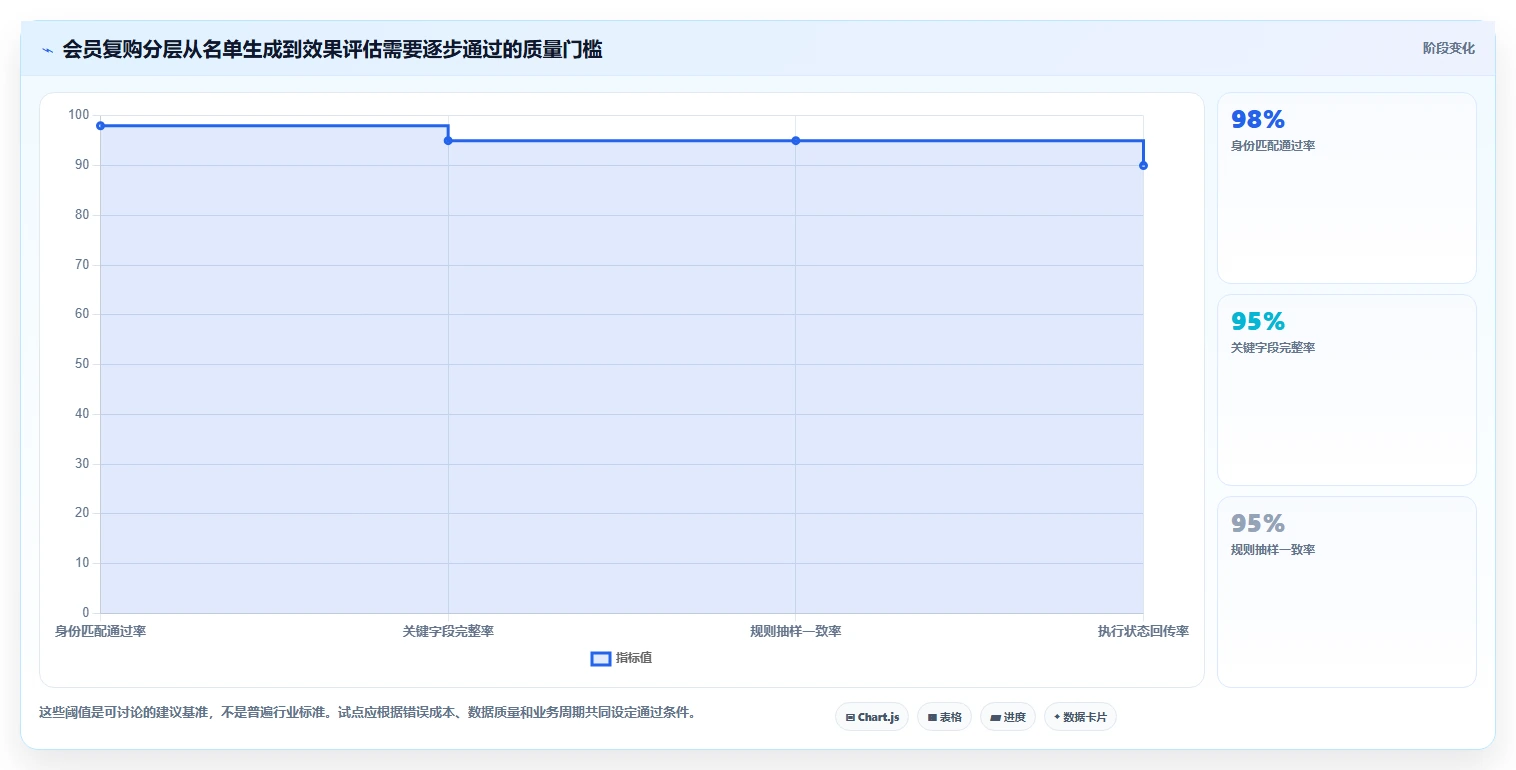Click the y-axis value 100
The height and width of the screenshot is (770, 1516).
(x=79, y=115)
